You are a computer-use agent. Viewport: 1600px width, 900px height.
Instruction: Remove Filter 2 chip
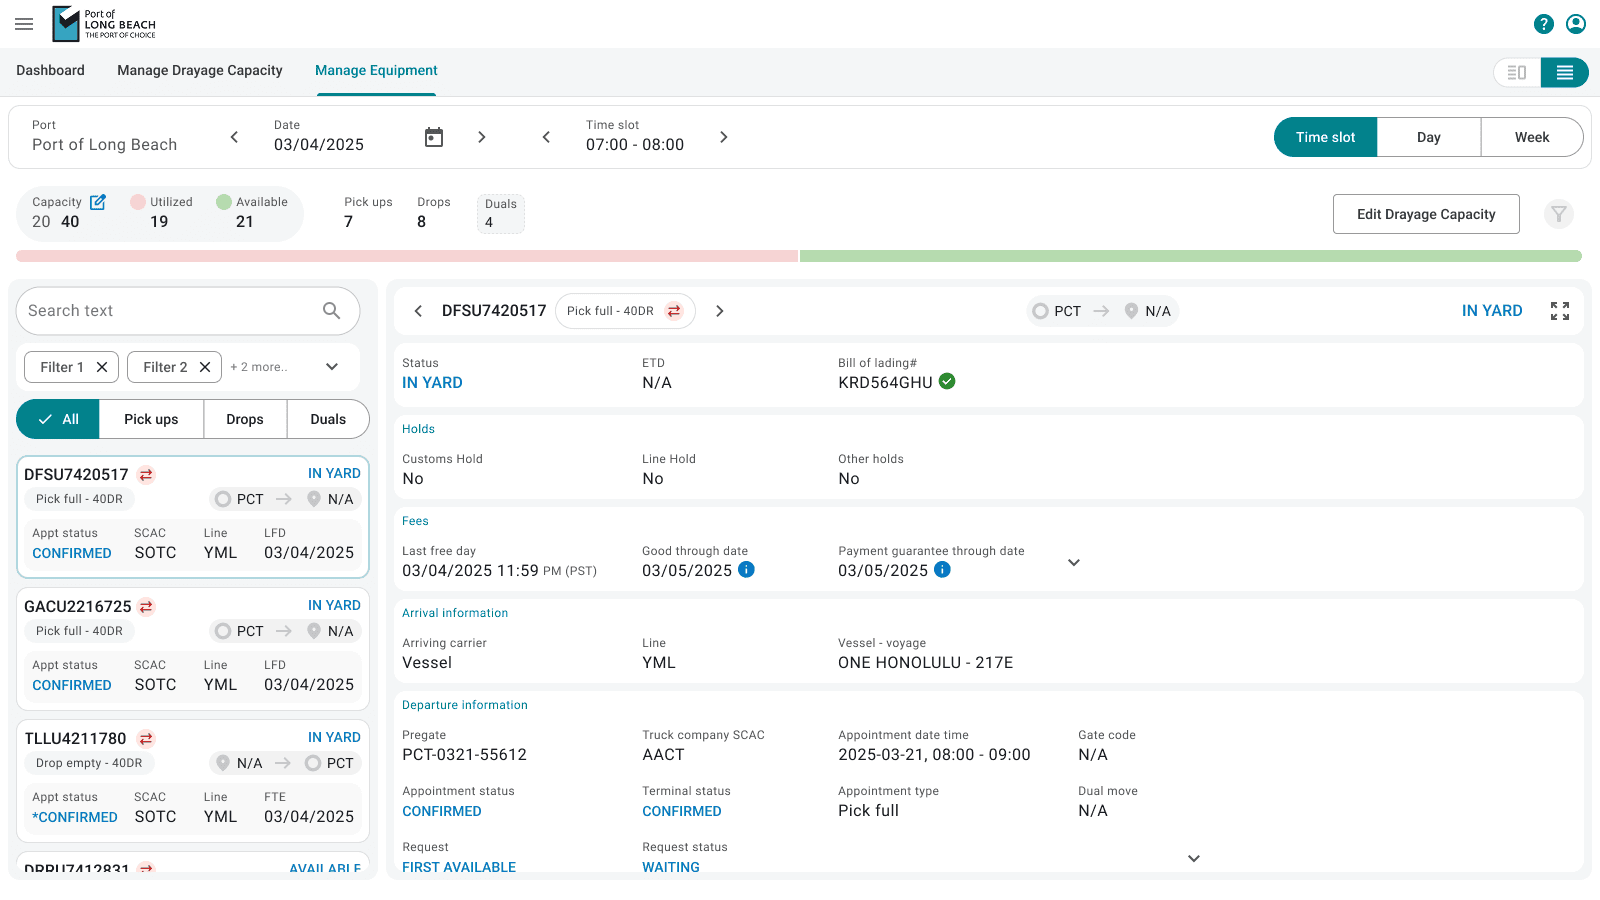[205, 367]
